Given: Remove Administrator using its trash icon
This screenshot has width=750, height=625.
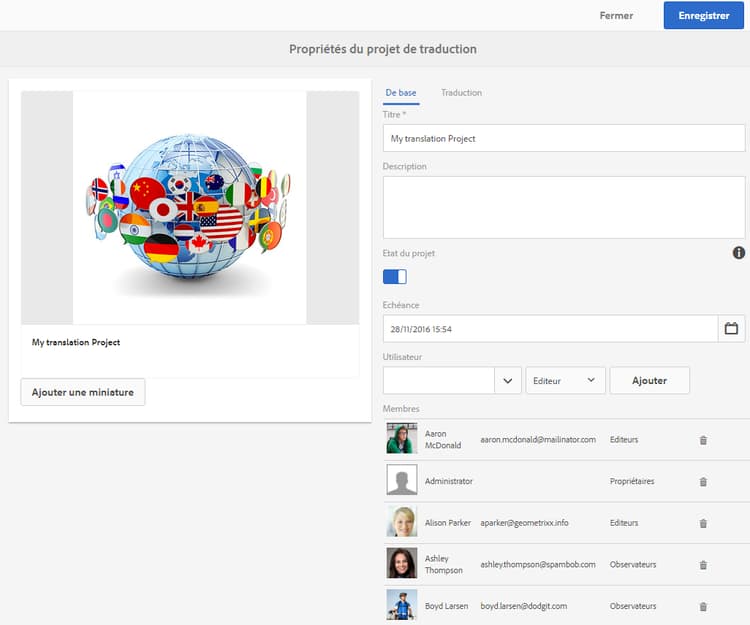Looking at the screenshot, I should click(x=703, y=482).
